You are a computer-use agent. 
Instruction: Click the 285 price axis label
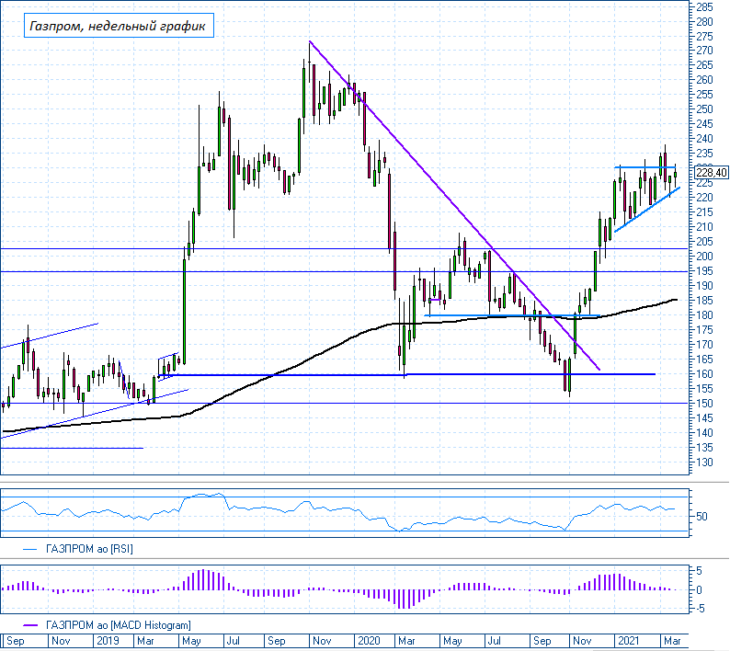[704, 7]
